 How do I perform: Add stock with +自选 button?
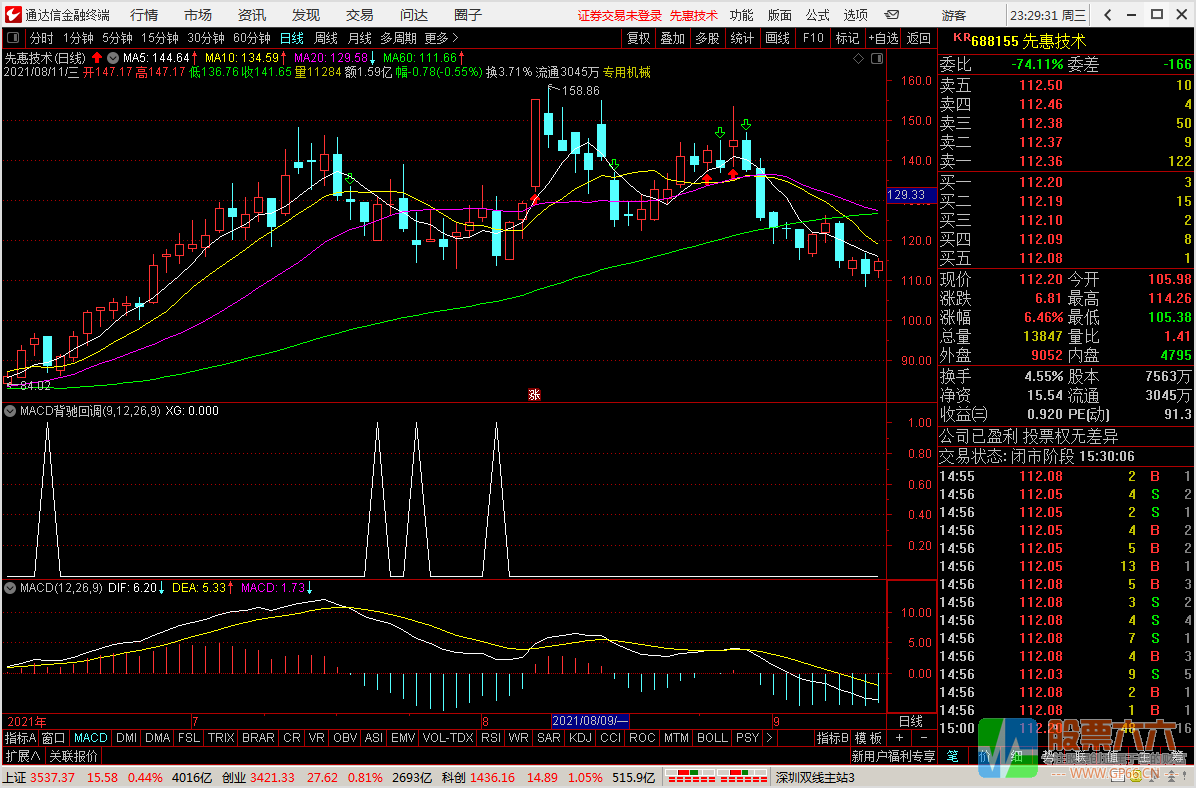click(883, 37)
